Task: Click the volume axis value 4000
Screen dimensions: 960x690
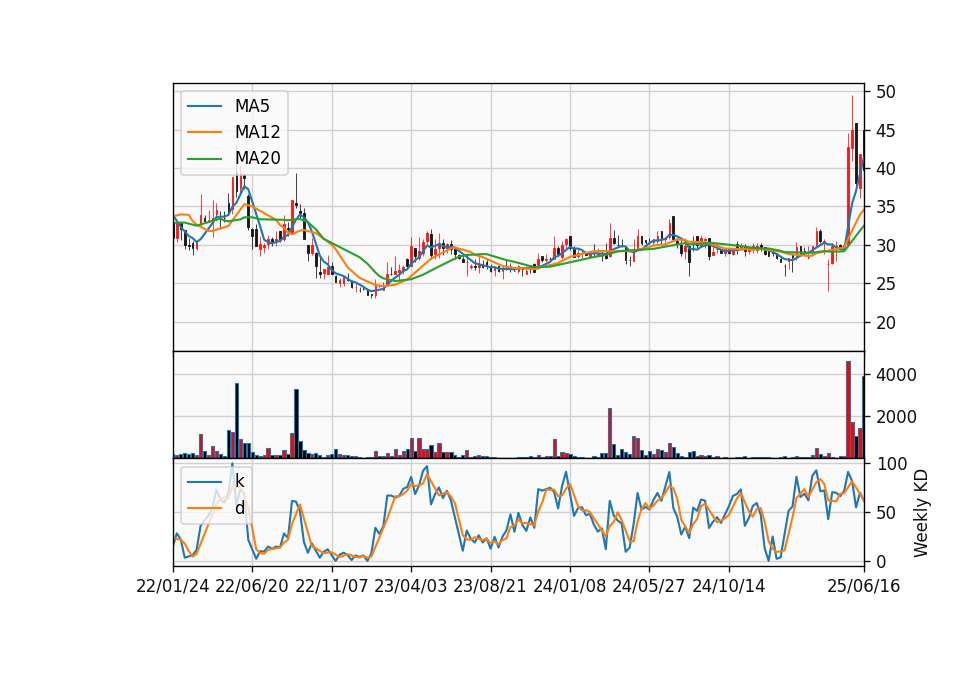Action: click(896, 375)
